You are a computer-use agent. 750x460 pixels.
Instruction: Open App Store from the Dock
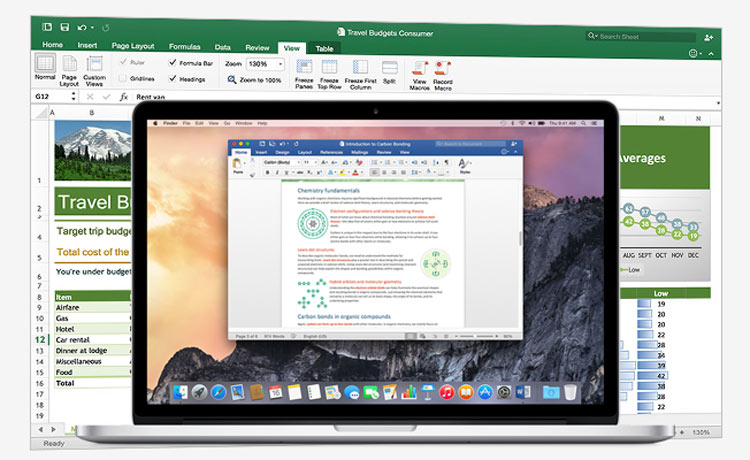485,393
